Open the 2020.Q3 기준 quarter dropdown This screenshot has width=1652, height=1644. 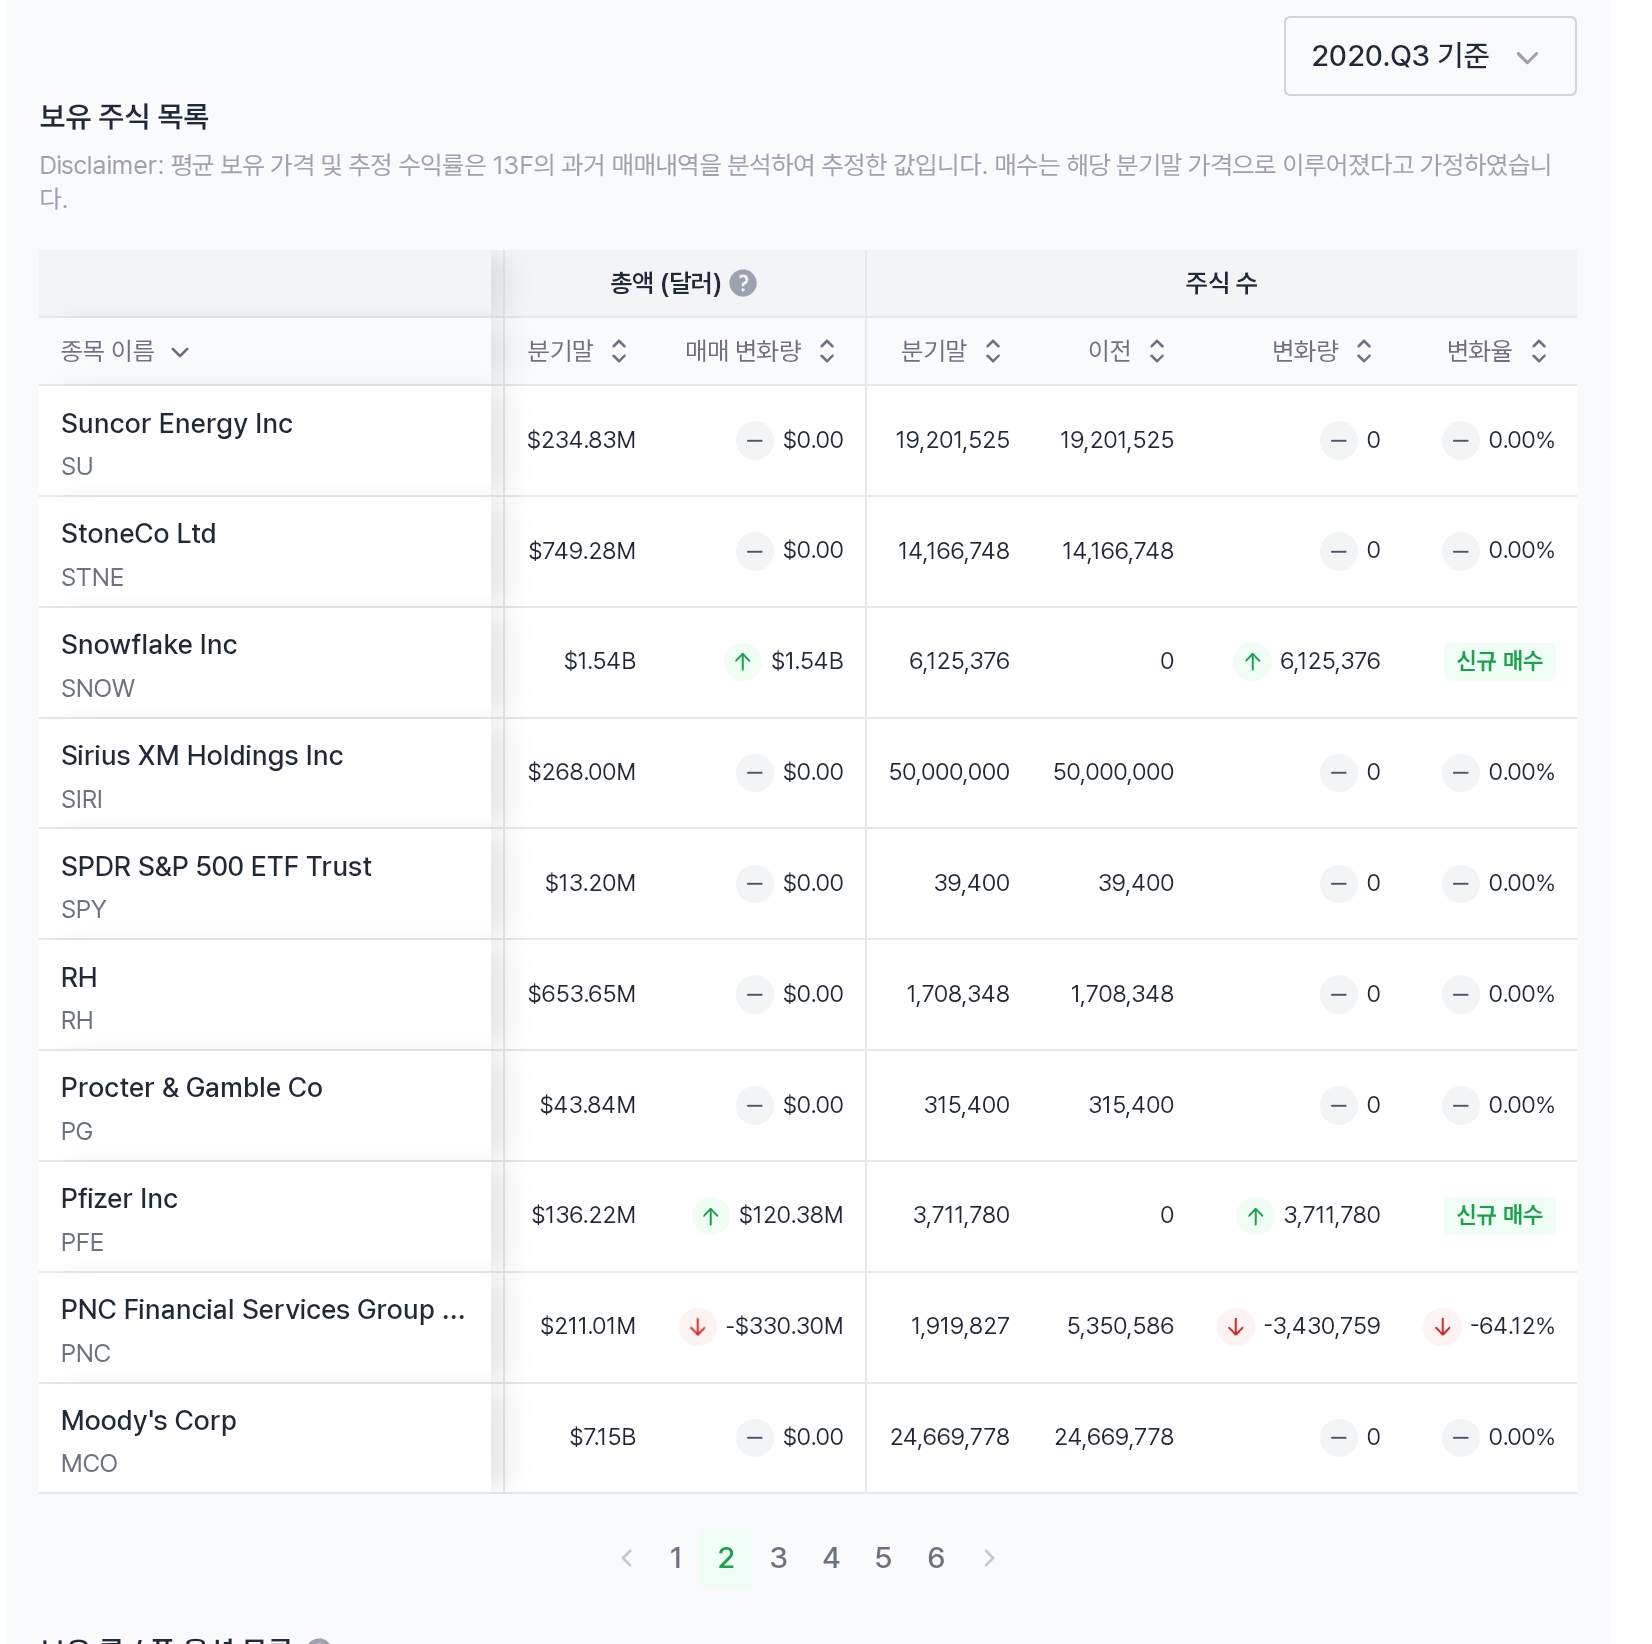click(x=1429, y=56)
